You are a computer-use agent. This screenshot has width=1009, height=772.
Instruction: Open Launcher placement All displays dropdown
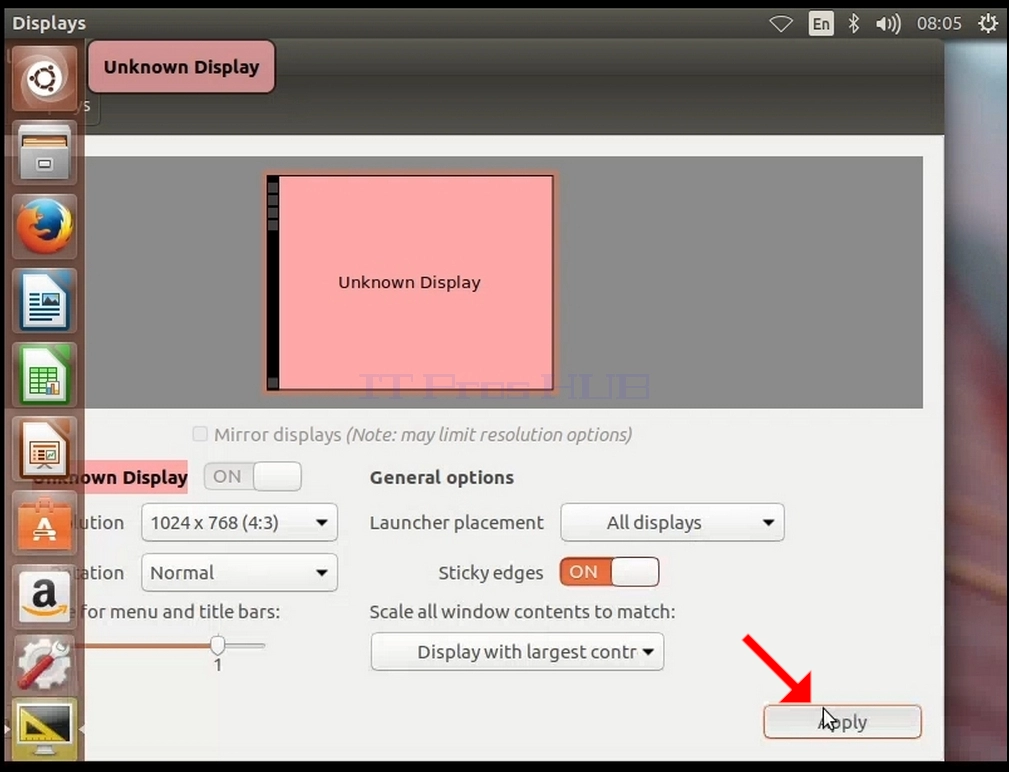(672, 522)
